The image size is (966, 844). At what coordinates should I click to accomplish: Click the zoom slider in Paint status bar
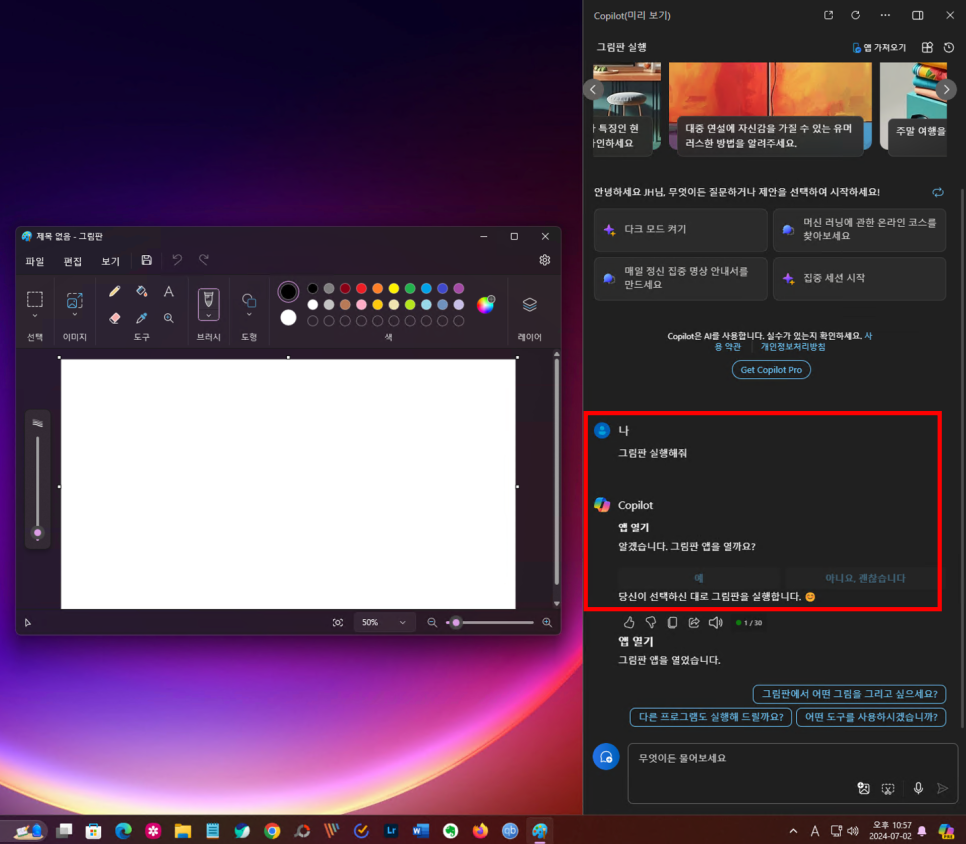click(x=490, y=623)
